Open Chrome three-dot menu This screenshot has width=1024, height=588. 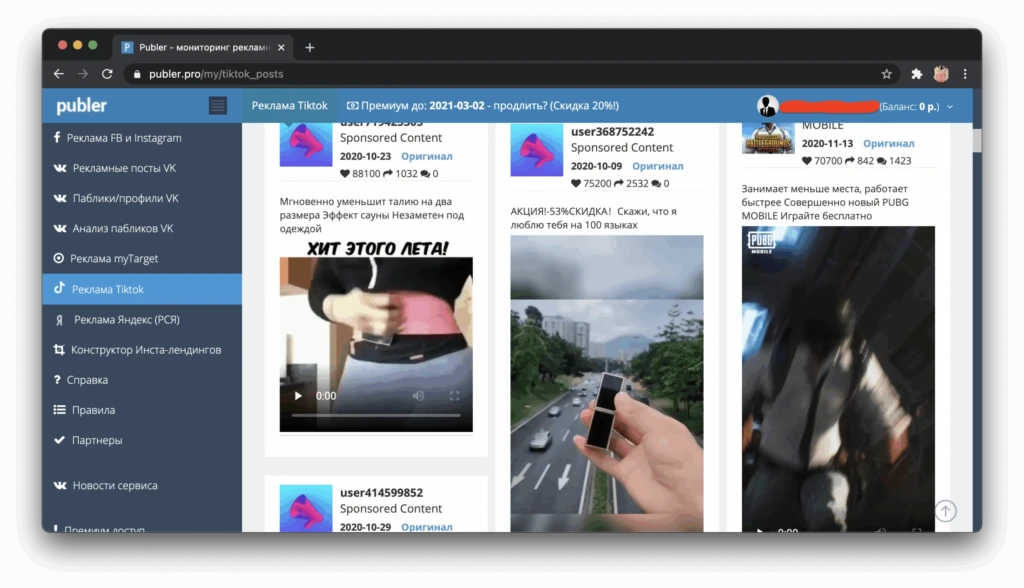[965, 74]
